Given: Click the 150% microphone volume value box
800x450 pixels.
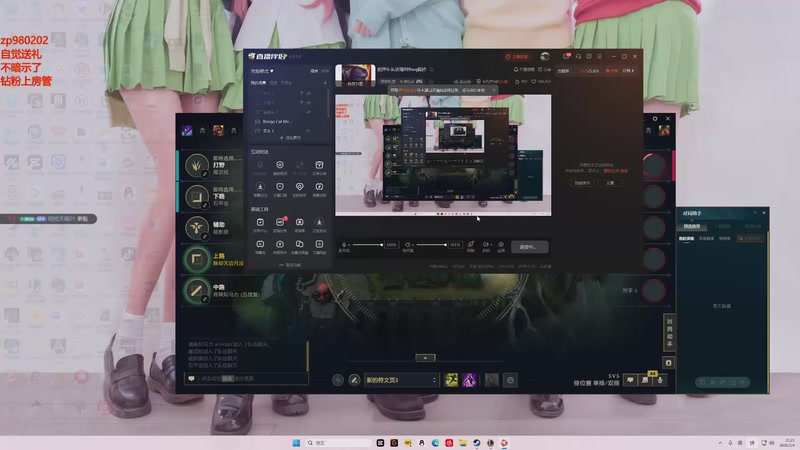Looking at the screenshot, I should (x=391, y=245).
